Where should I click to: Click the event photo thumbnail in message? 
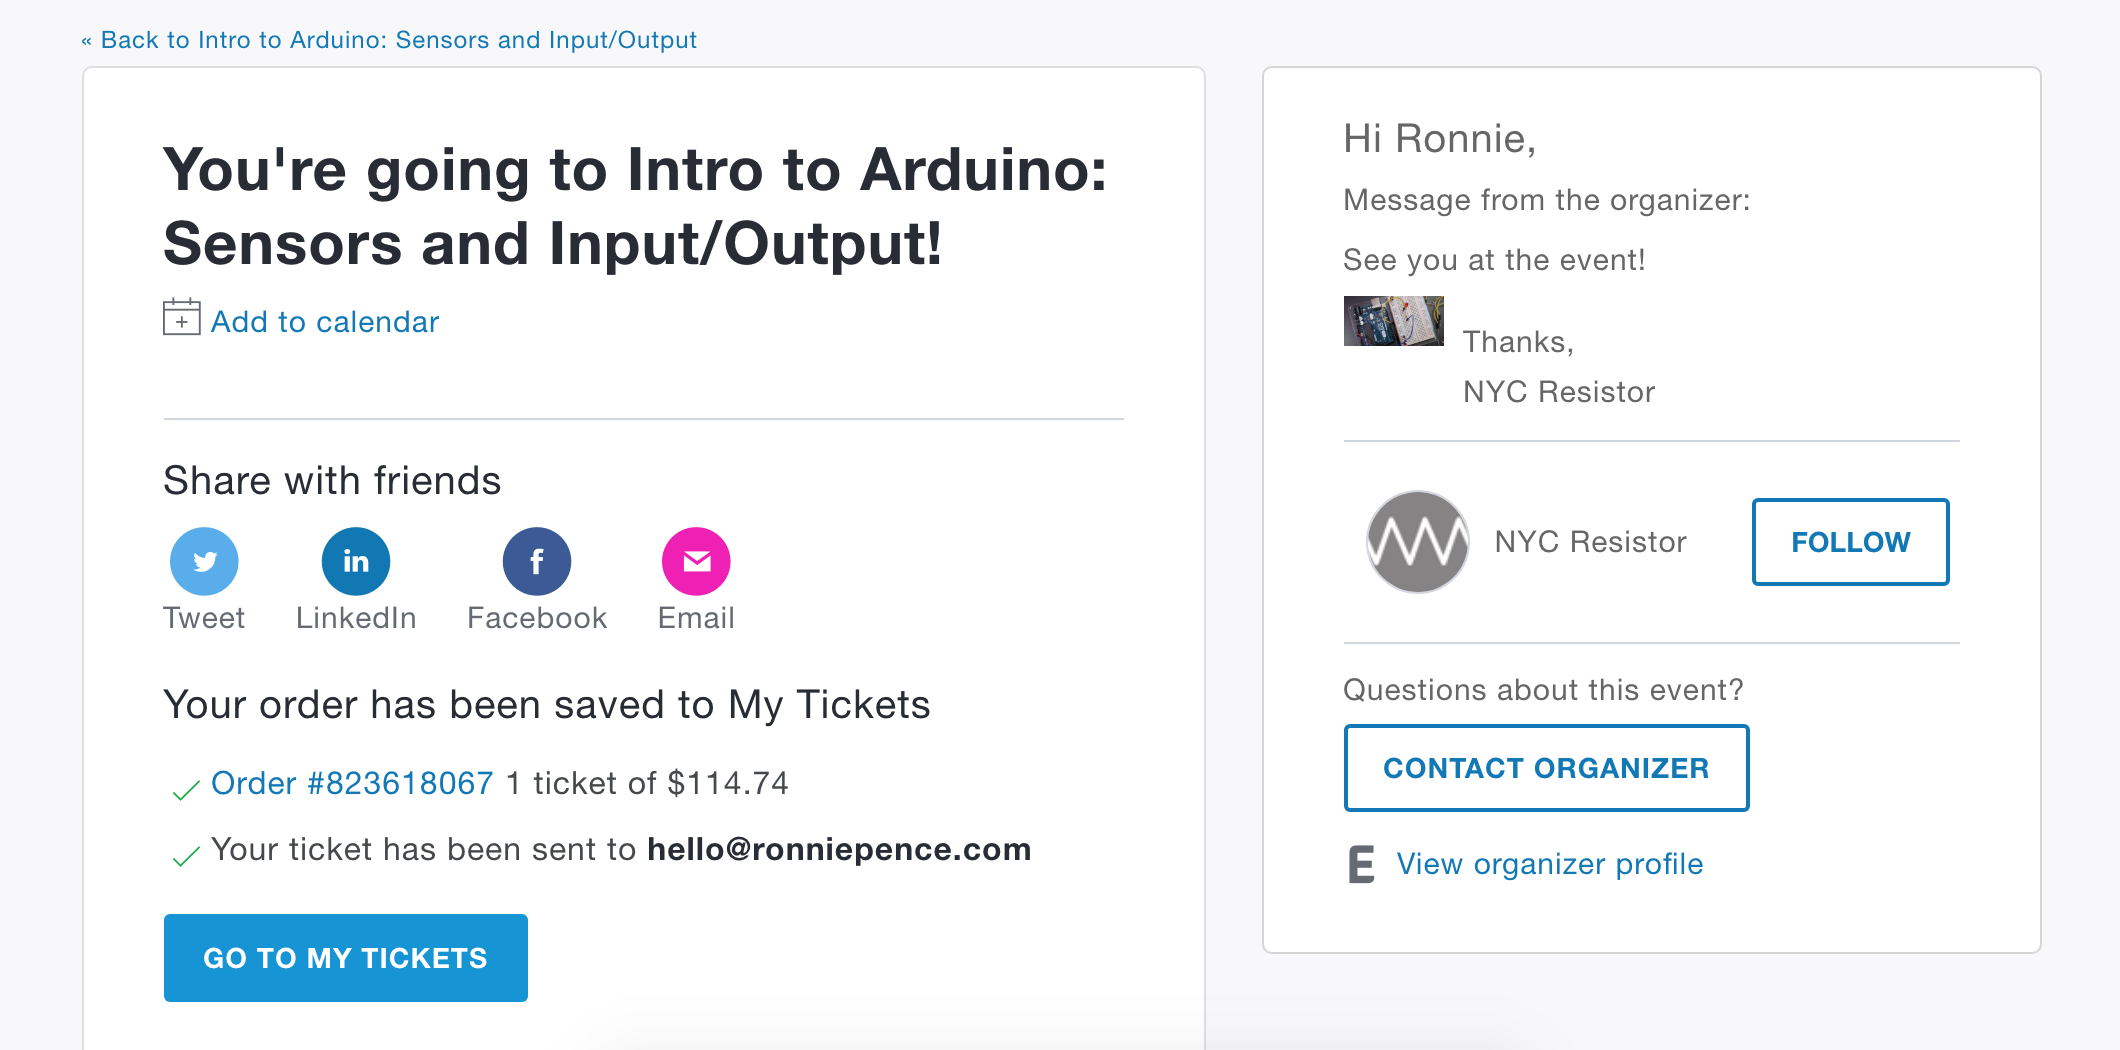pyautogui.click(x=1393, y=321)
